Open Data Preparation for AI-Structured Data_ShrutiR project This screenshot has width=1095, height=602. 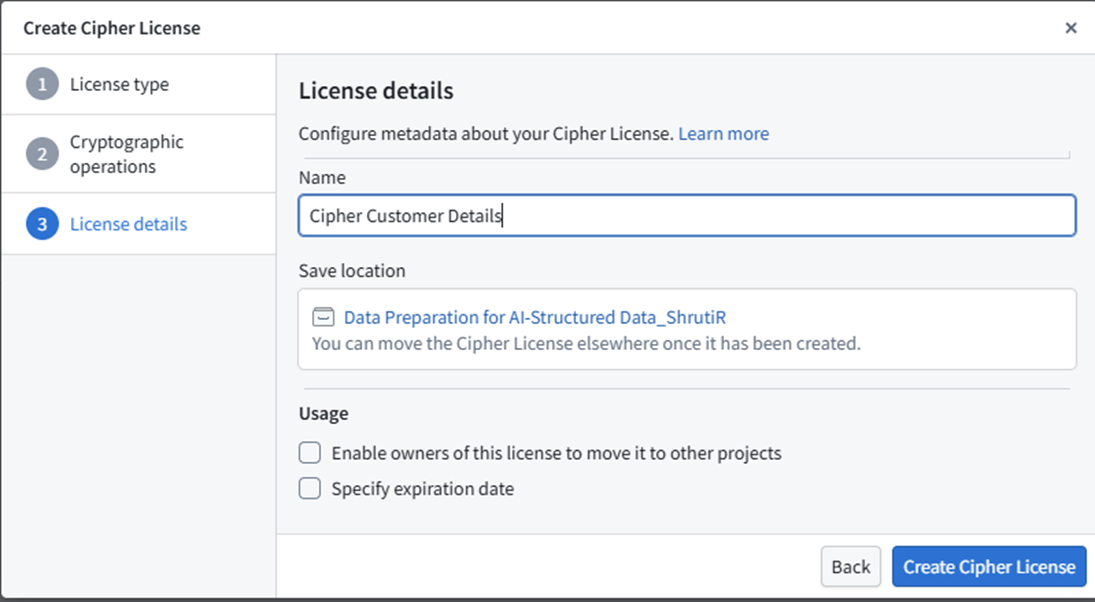535,318
